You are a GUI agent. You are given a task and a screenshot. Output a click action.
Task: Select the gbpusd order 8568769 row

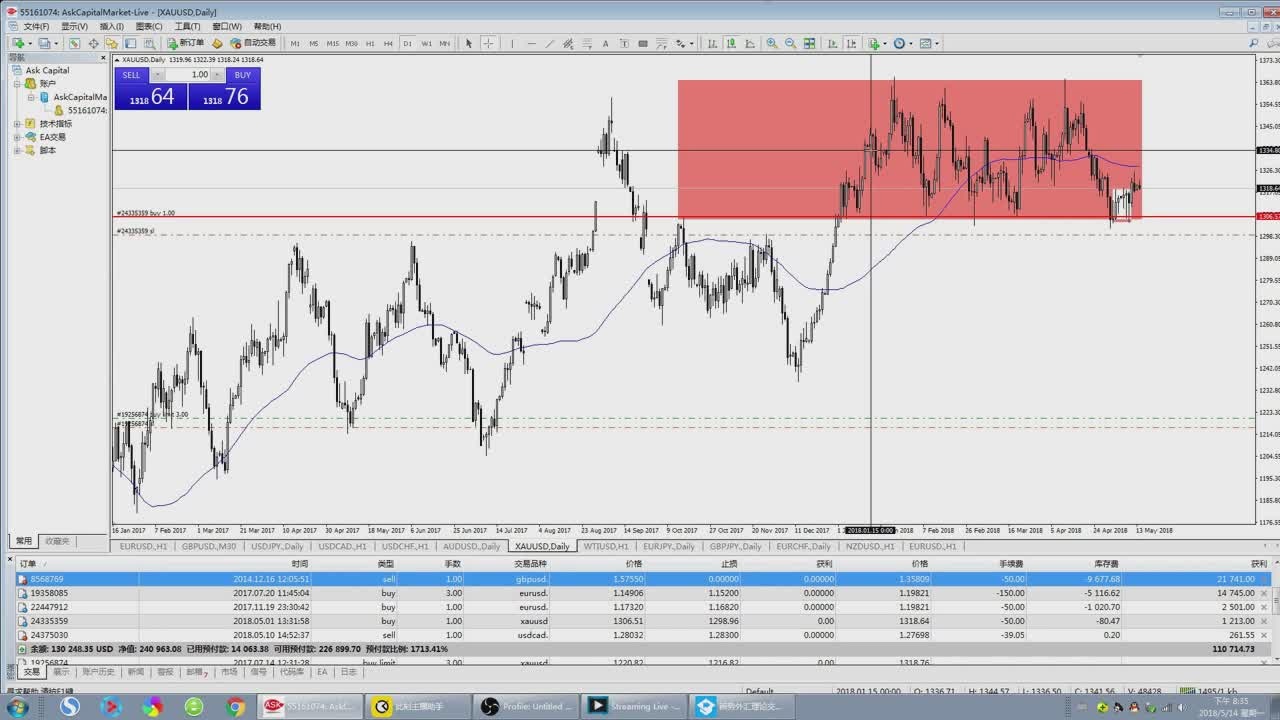(x=643, y=579)
